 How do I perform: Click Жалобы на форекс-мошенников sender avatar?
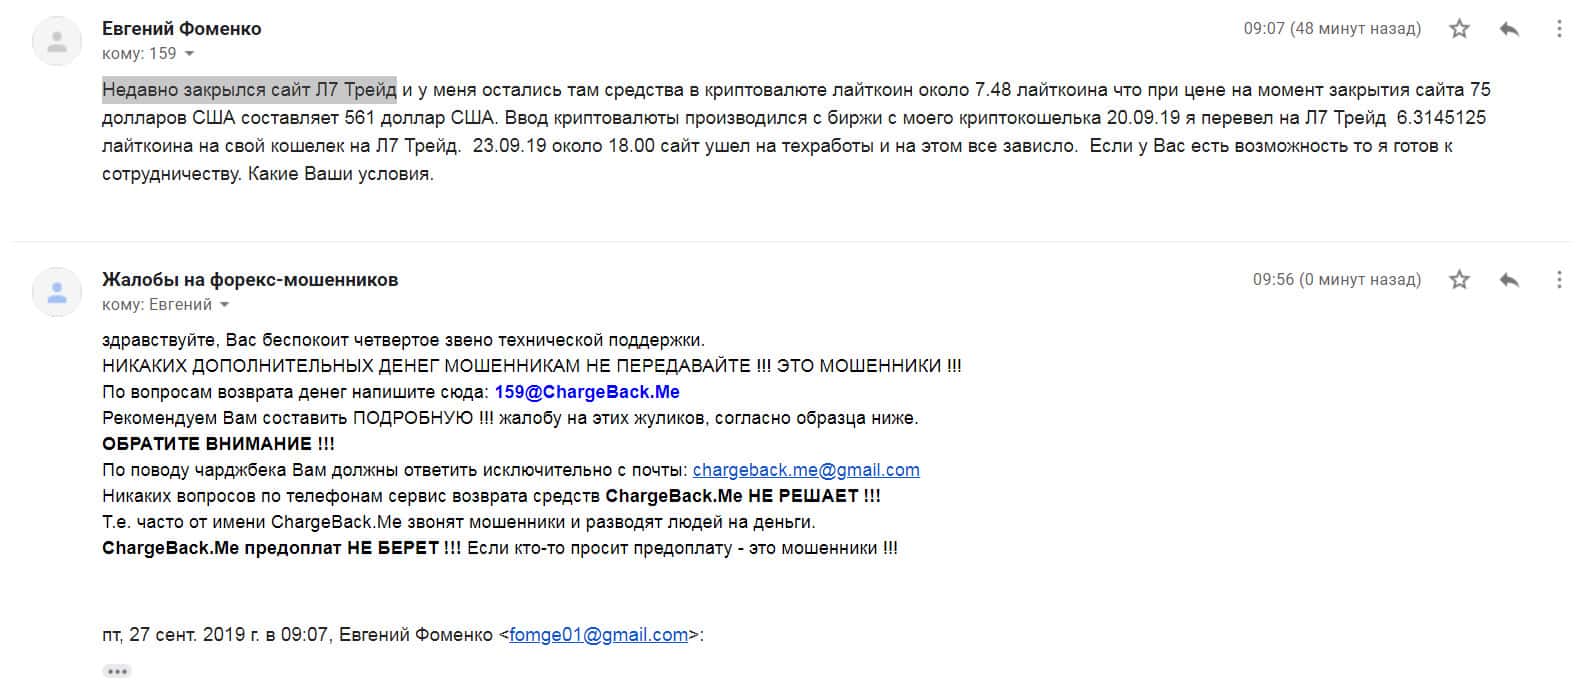coord(57,292)
